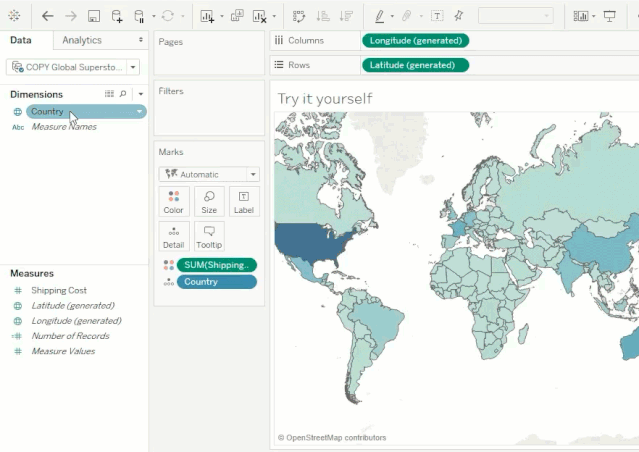Screen dimensions: 639x452
Task: Select the Shipping Cost measure
Action: [59, 290]
